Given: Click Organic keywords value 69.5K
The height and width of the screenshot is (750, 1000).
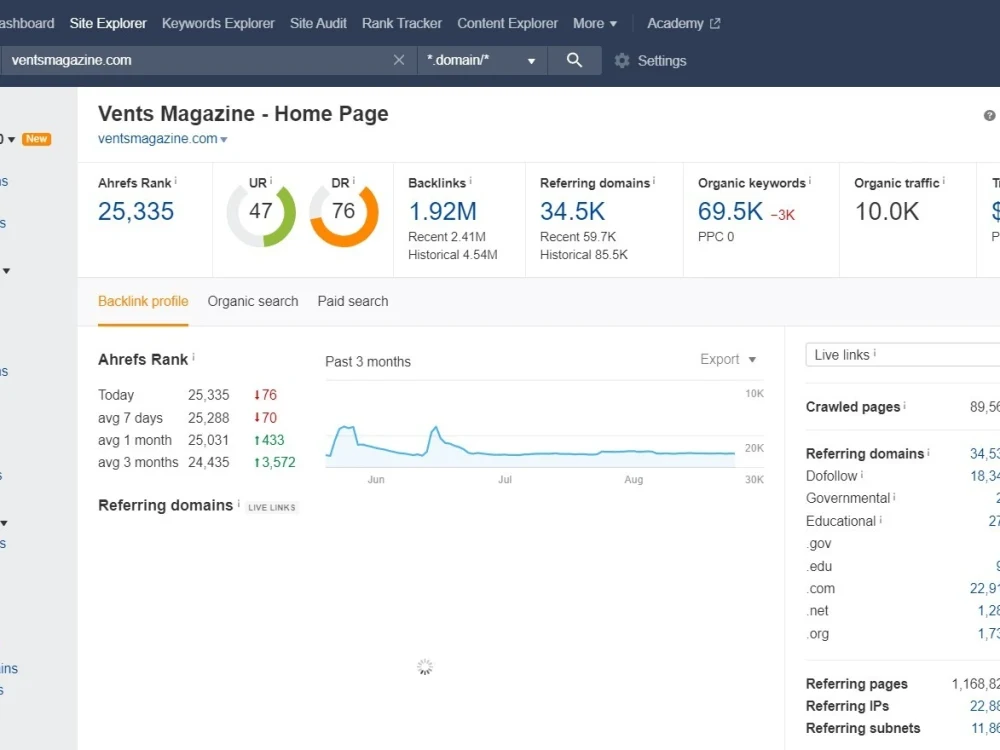Looking at the screenshot, I should [x=730, y=211].
